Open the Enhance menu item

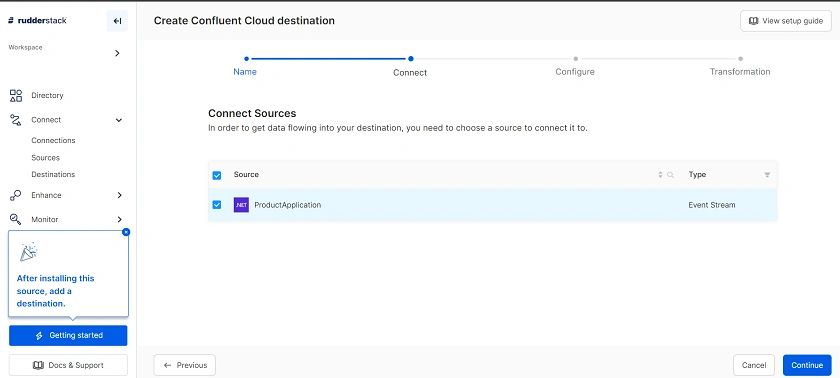point(46,195)
